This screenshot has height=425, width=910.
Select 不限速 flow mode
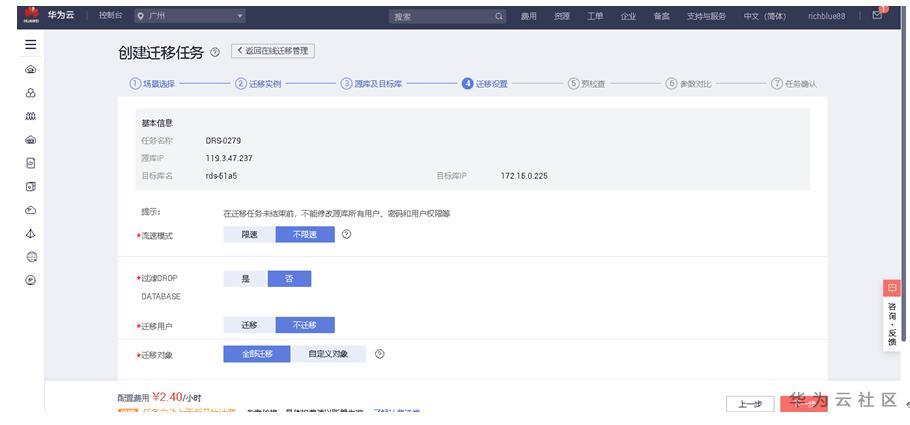305,234
